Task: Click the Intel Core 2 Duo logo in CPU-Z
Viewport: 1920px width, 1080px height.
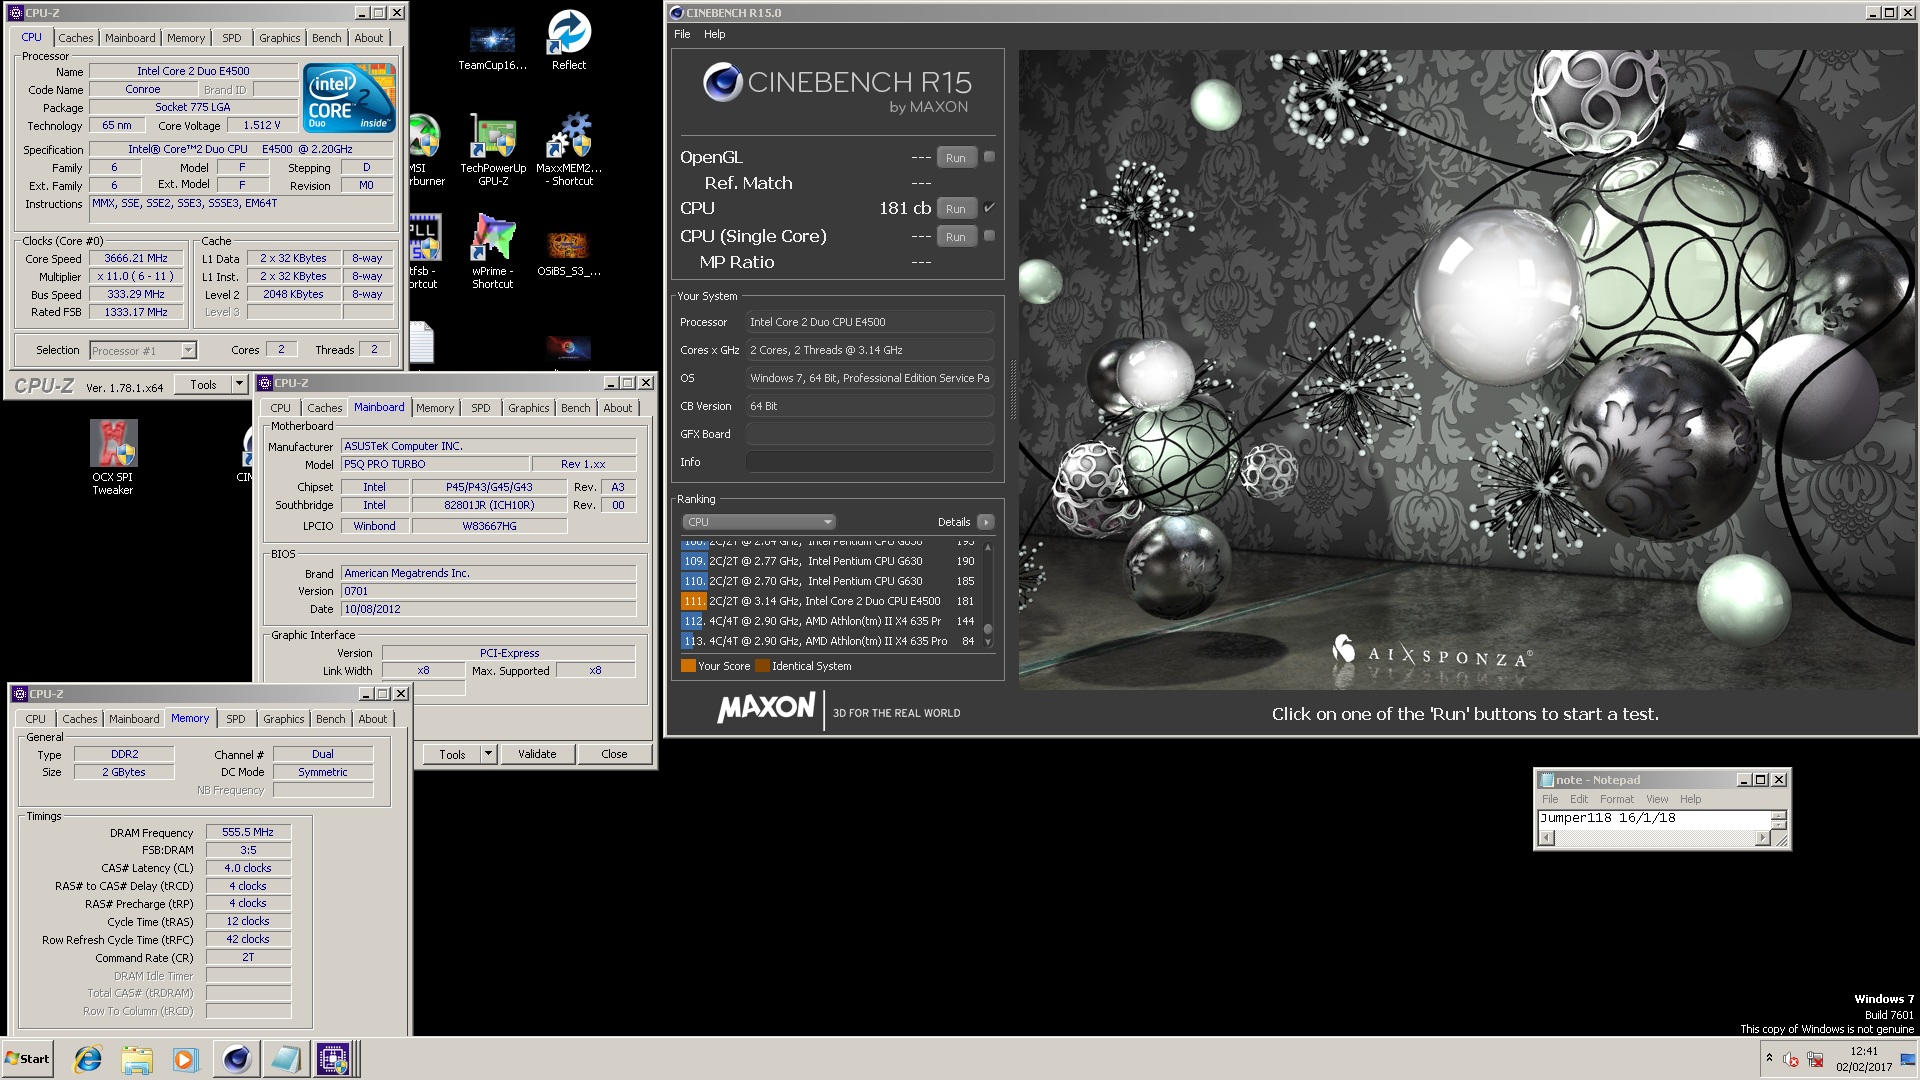Action: click(349, 98)
